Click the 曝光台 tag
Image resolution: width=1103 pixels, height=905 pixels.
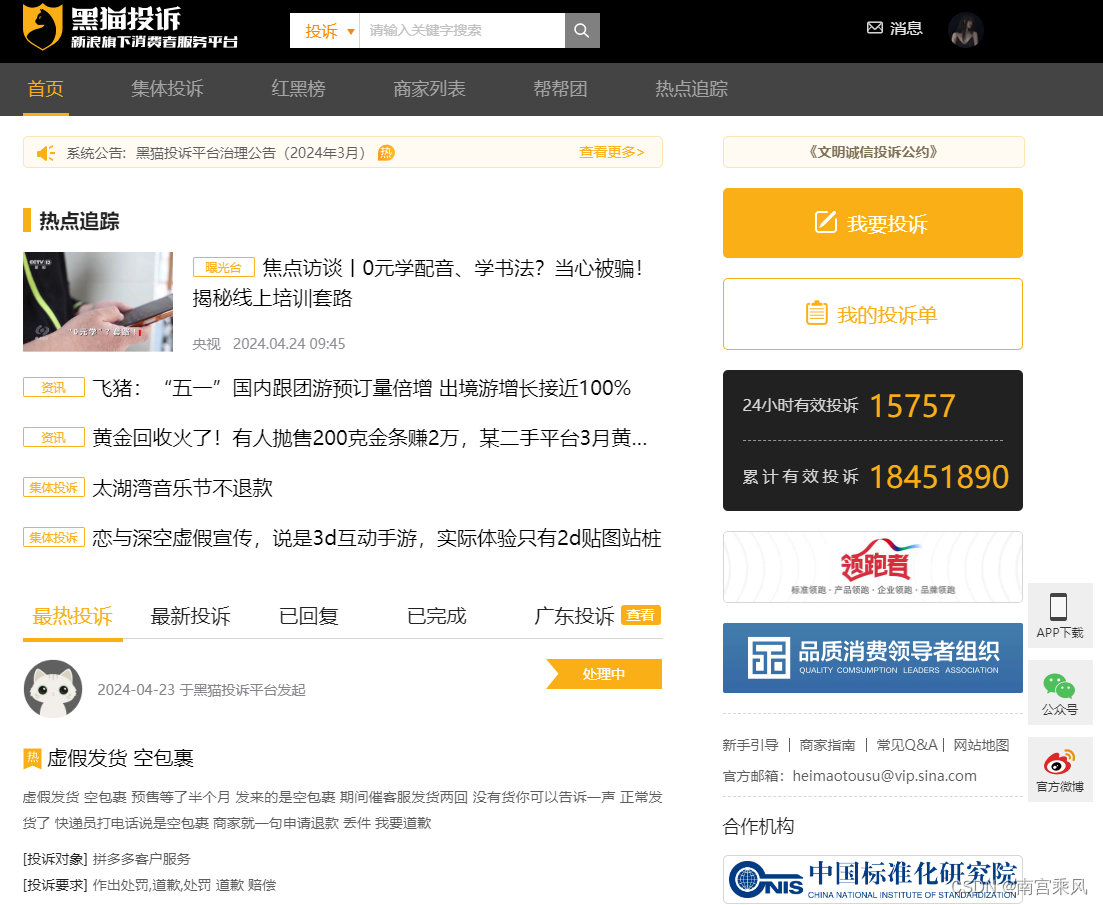(224, 267)
